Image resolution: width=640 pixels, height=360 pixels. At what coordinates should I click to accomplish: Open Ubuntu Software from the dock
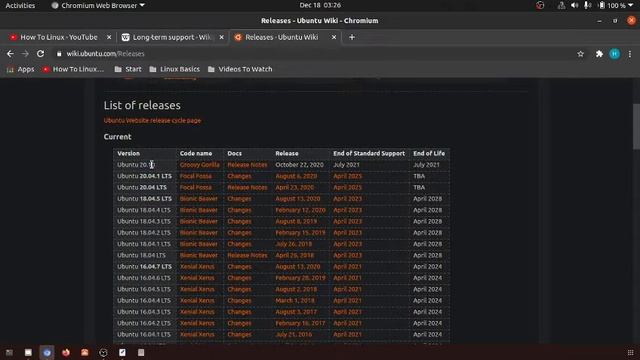[84, 352]
